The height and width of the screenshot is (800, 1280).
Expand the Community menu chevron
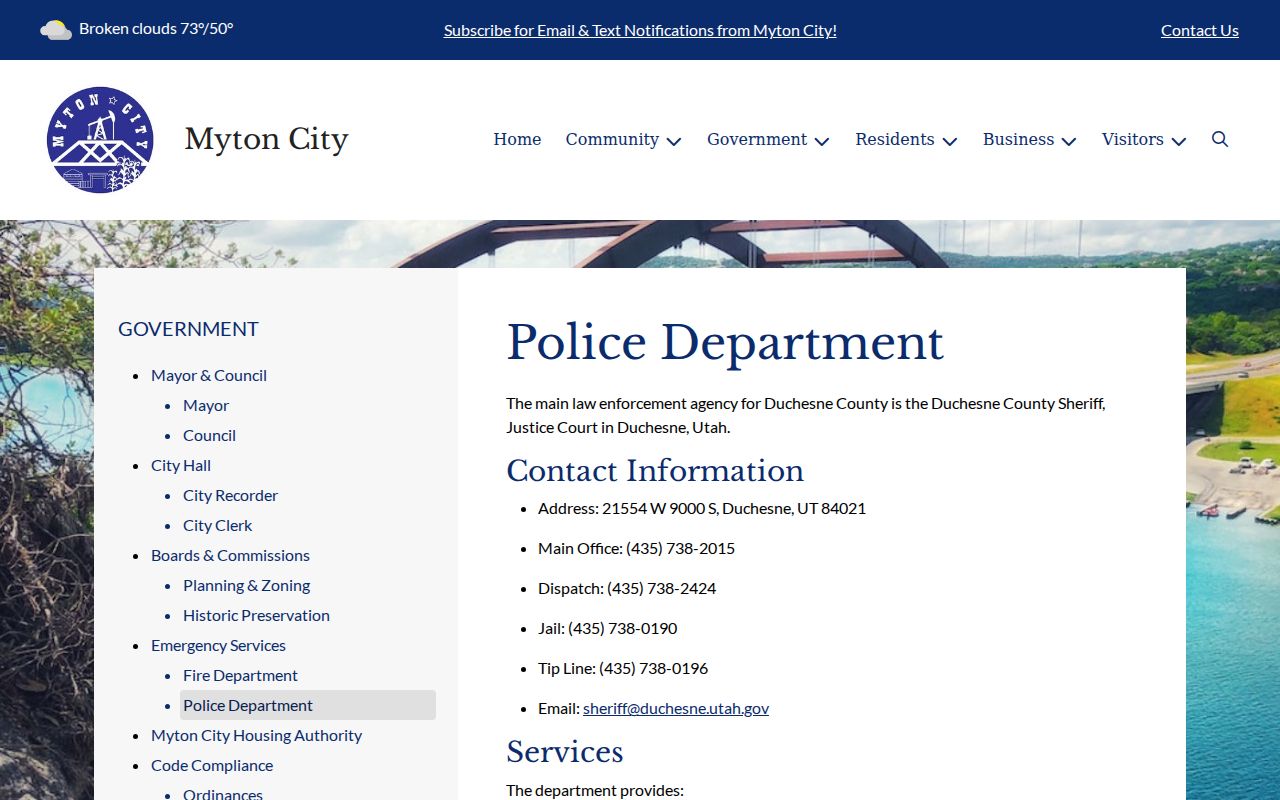[674, 141]
